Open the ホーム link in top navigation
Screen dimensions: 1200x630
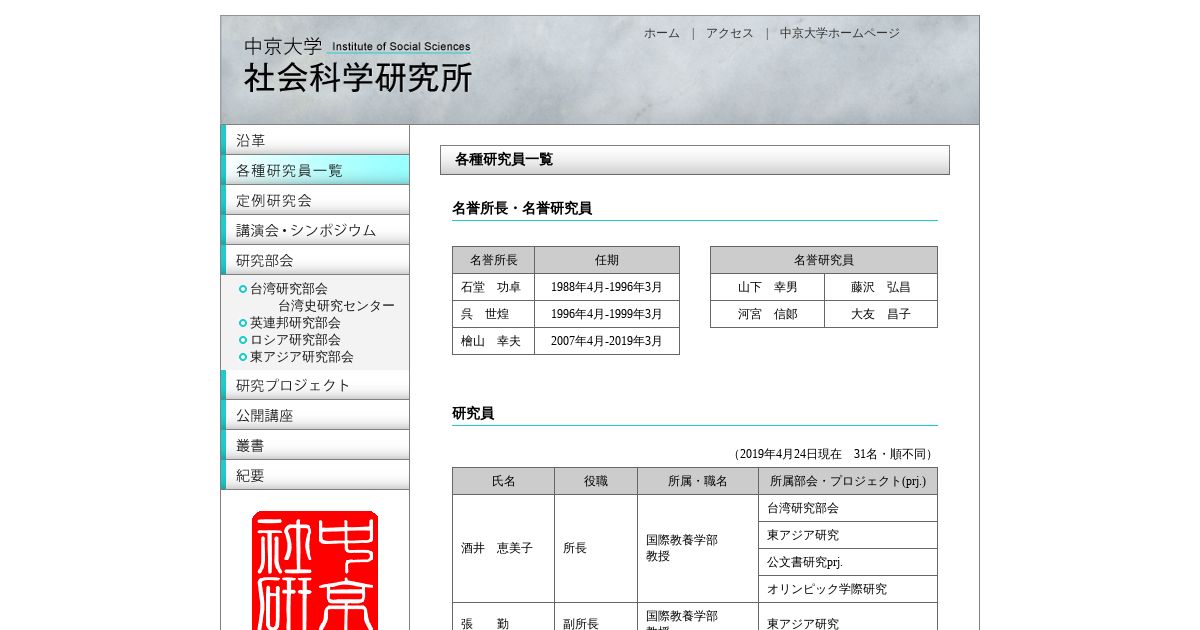coord(662,33)
